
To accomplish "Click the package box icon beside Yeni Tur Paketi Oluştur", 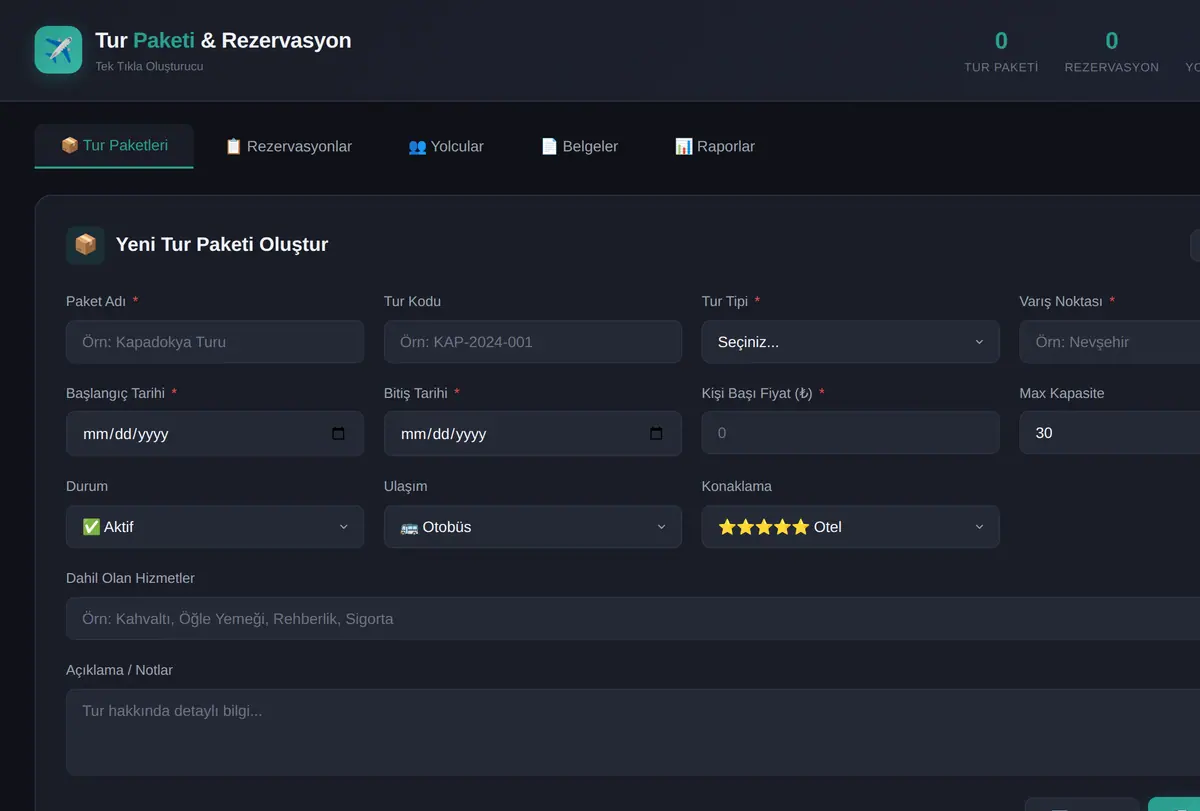I will (x=85, y=245).
